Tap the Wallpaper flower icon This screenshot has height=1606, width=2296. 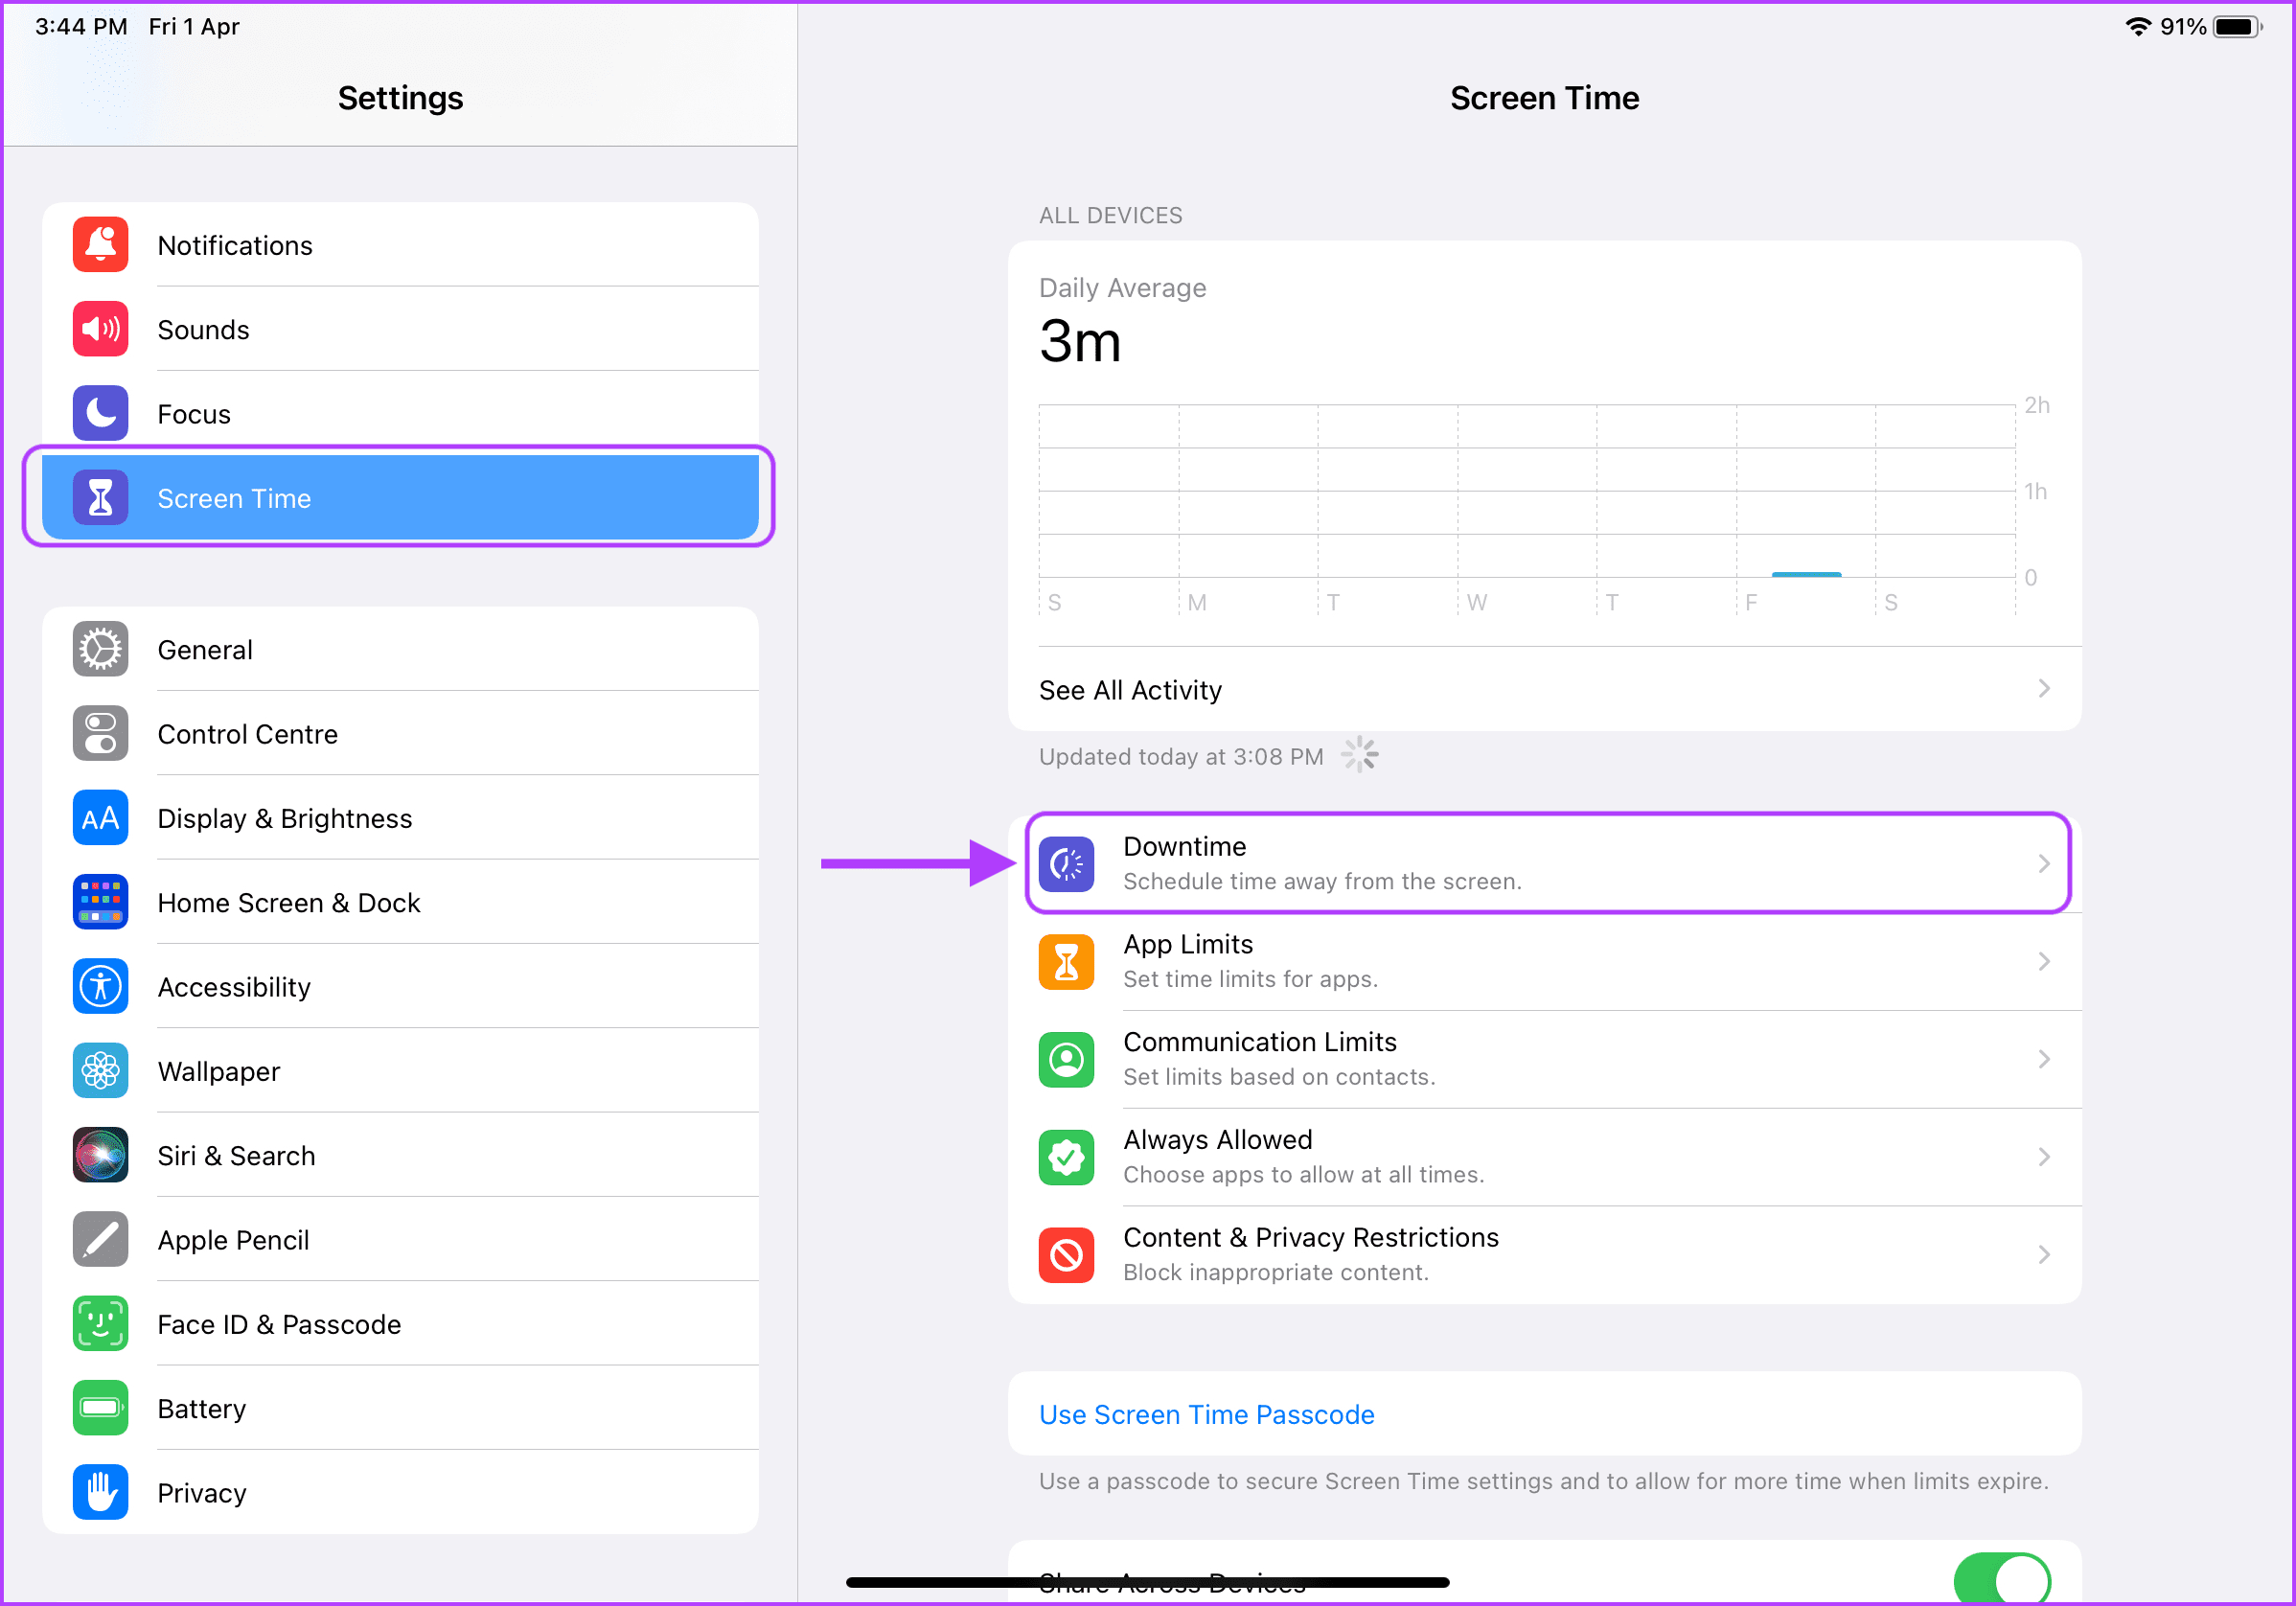(x=100, y=1071)
